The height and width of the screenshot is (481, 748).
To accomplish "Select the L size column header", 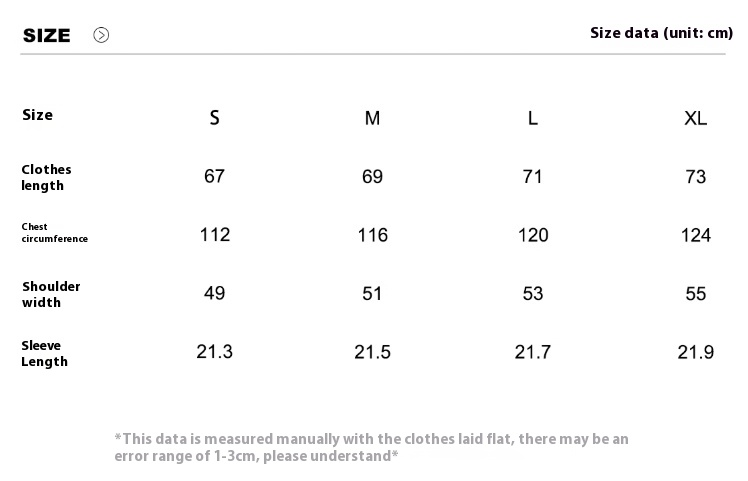I will tap(533, 118).
